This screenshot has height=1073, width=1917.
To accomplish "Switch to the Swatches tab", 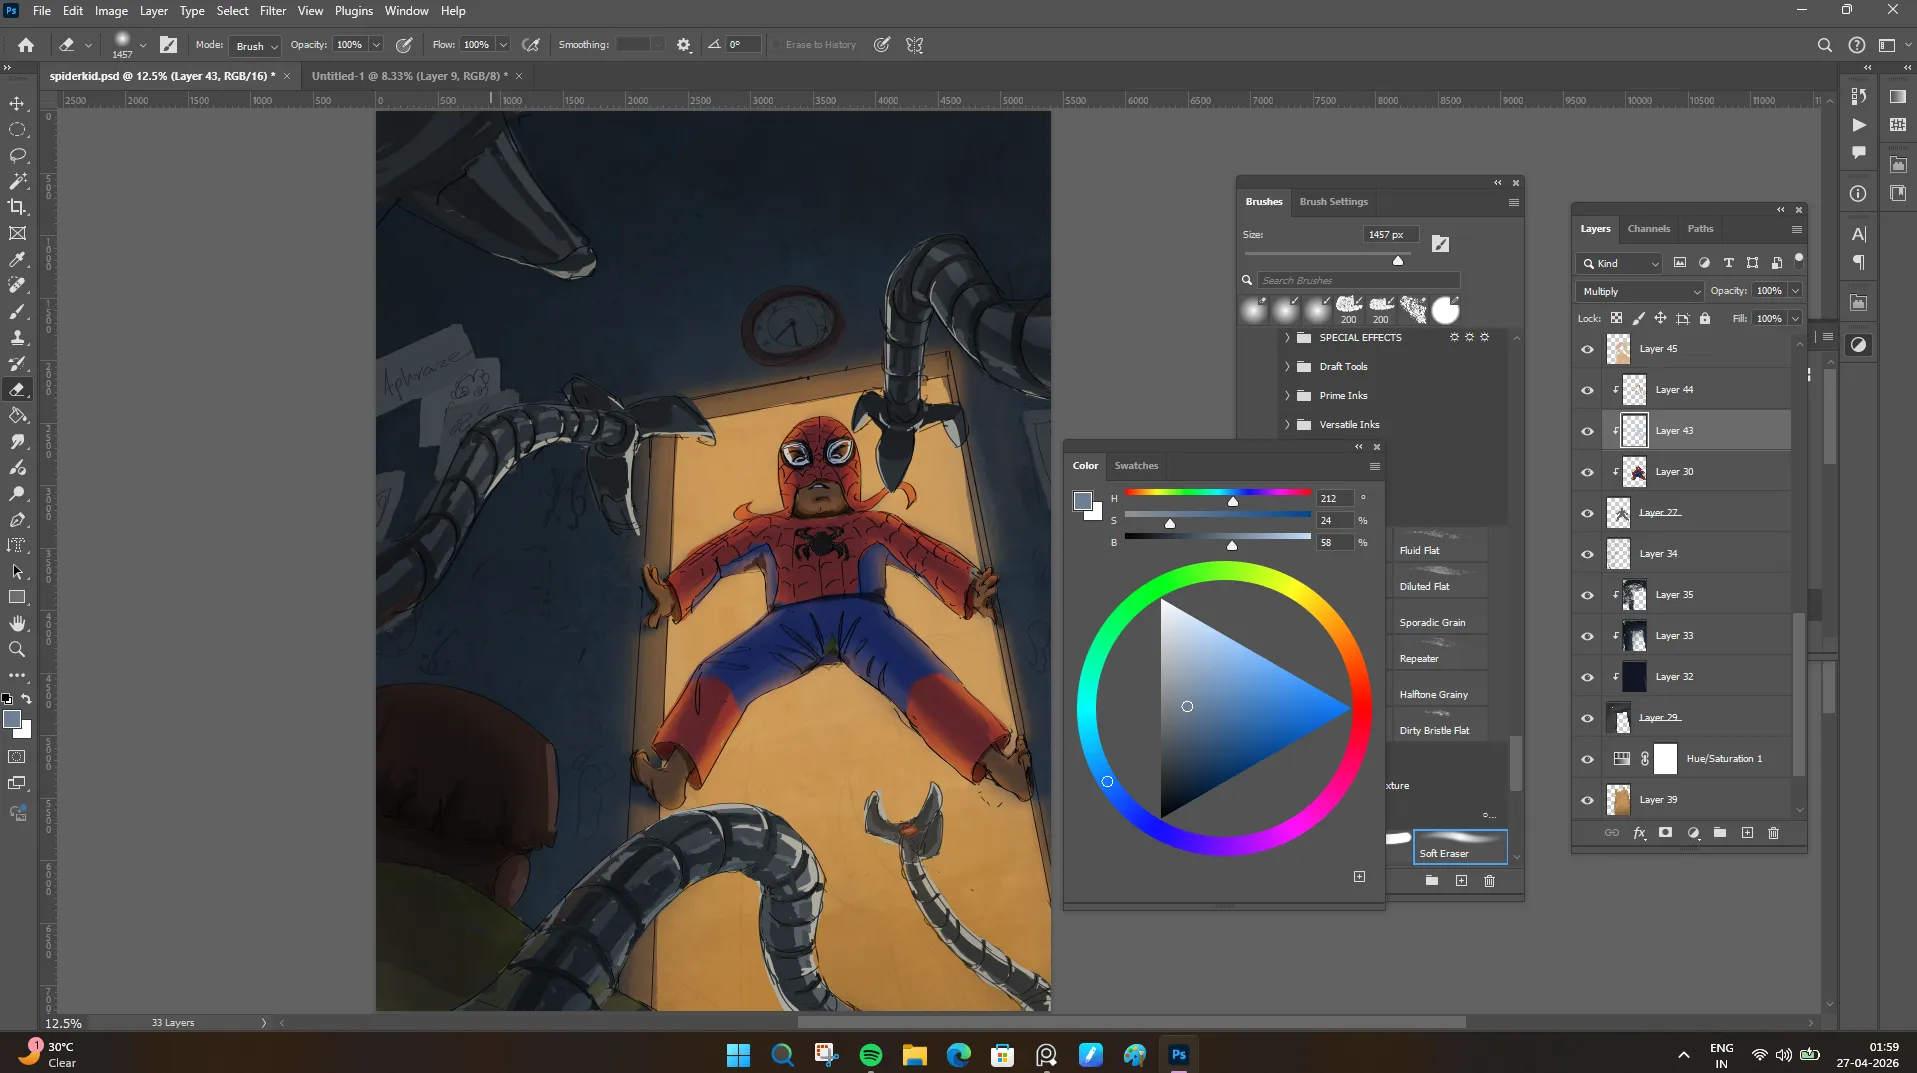I will pos(1136,466).
